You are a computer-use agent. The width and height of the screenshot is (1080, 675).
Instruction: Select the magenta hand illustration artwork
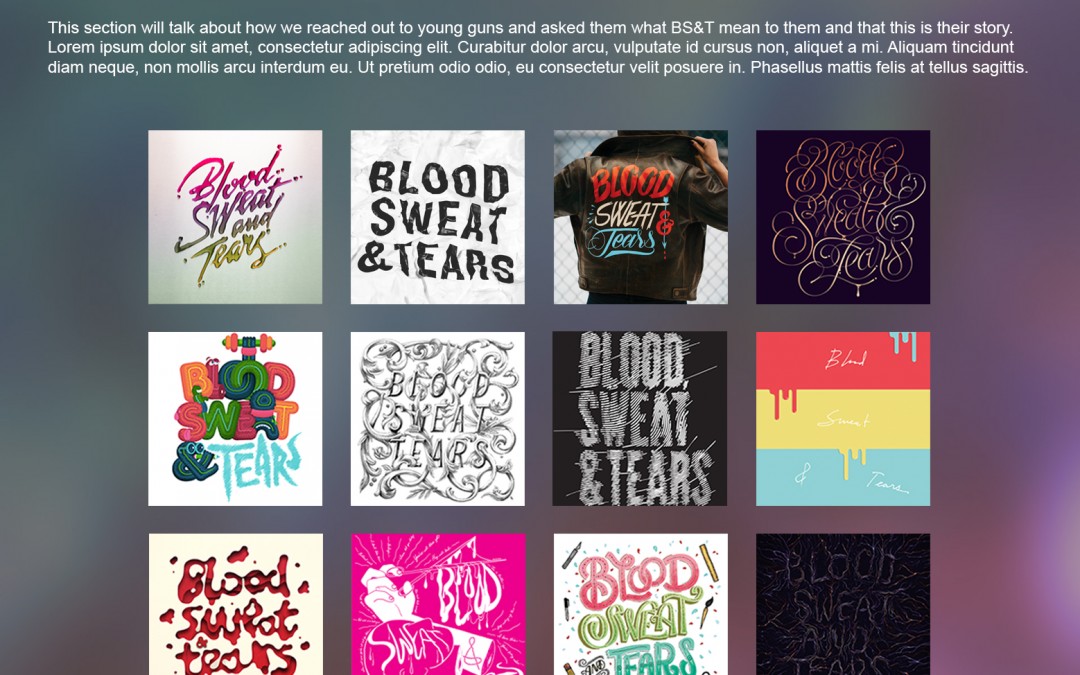pos(438,604)
